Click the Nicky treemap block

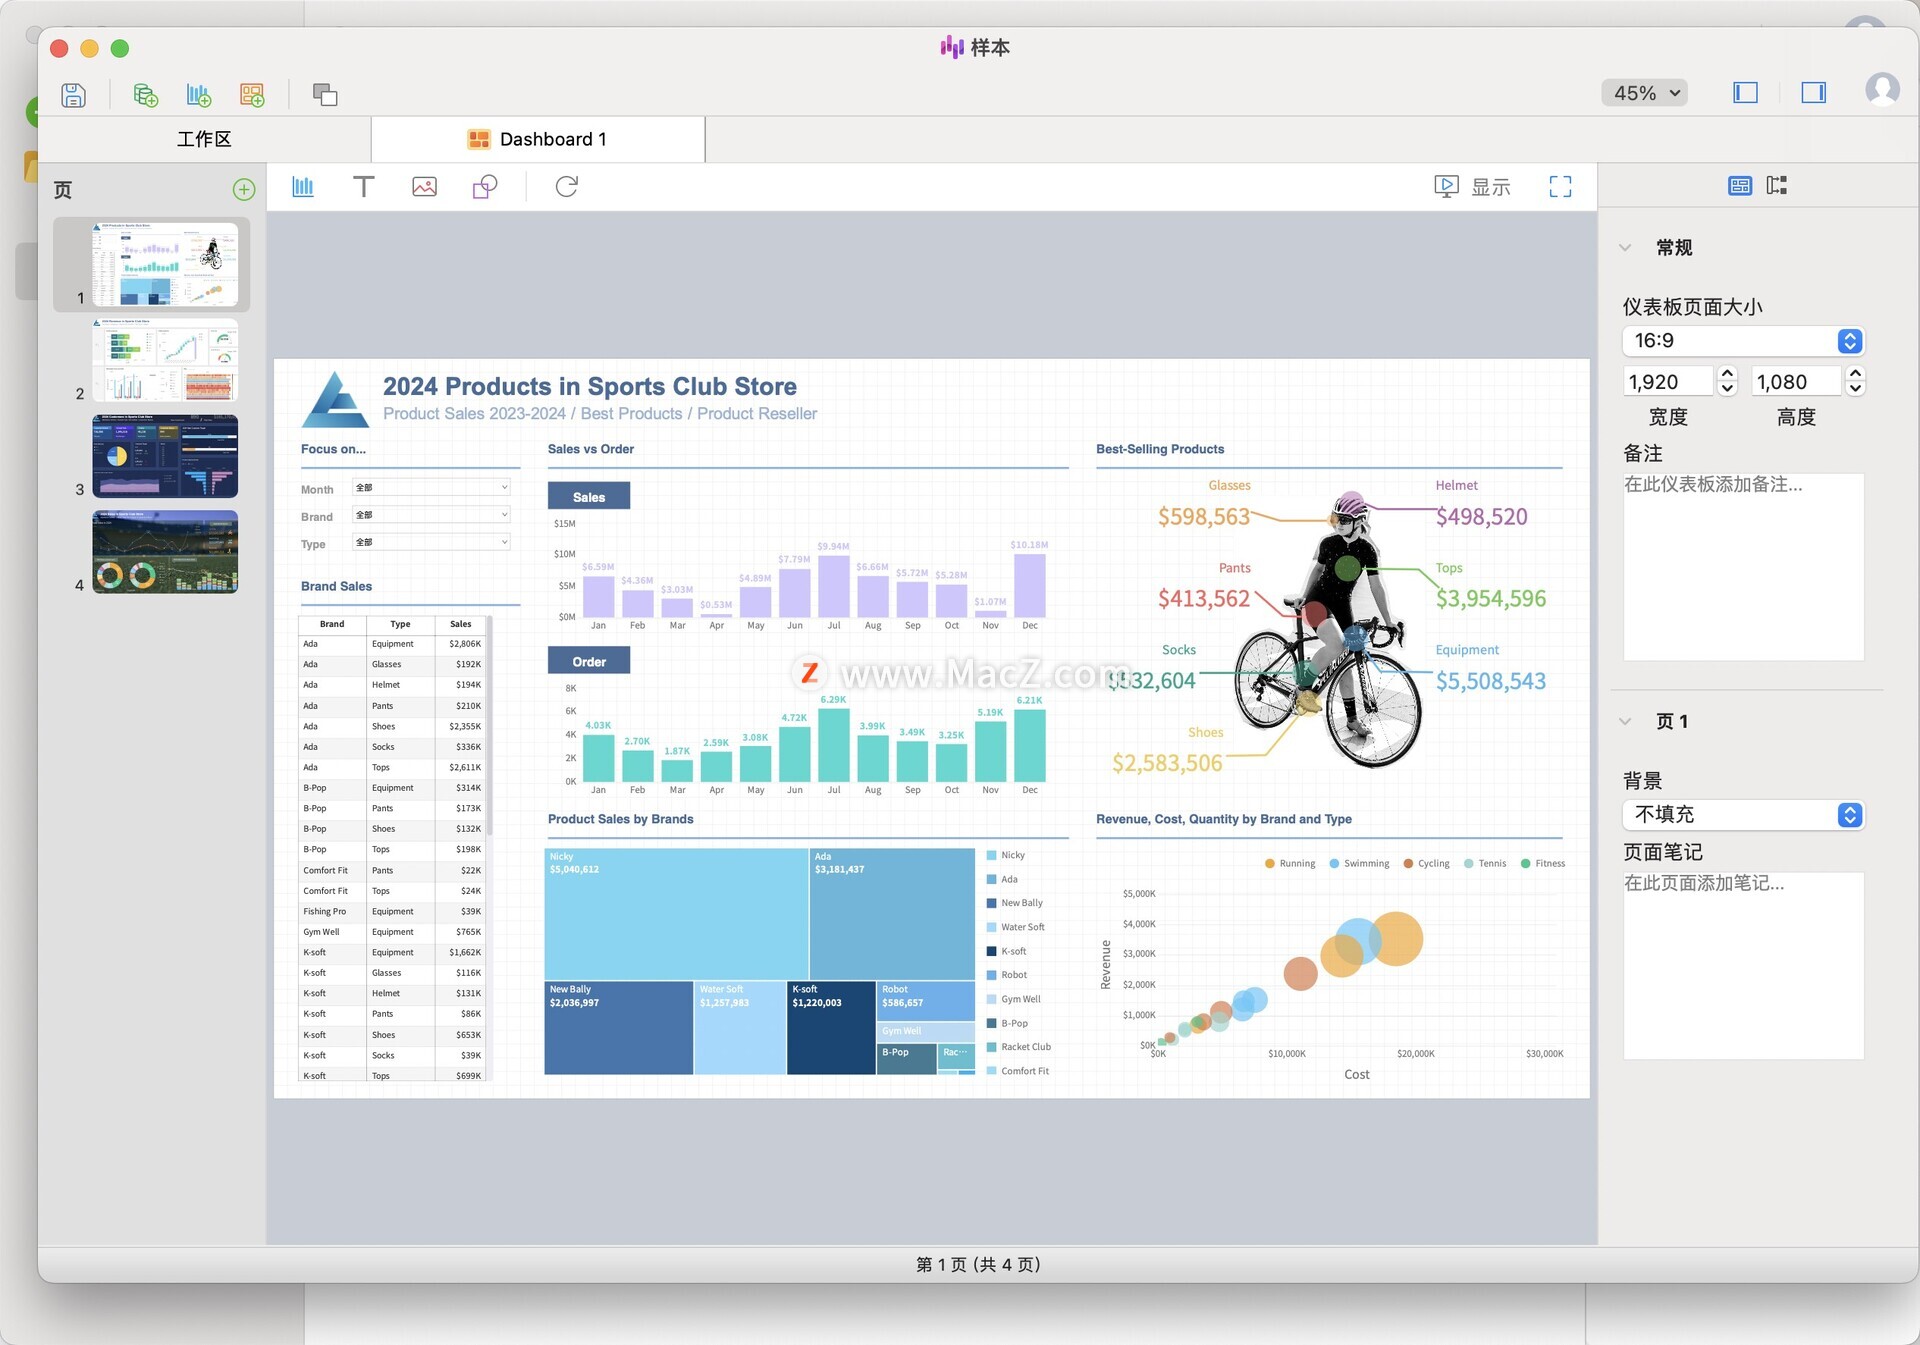pyautogui.click(x=676, y=914)
